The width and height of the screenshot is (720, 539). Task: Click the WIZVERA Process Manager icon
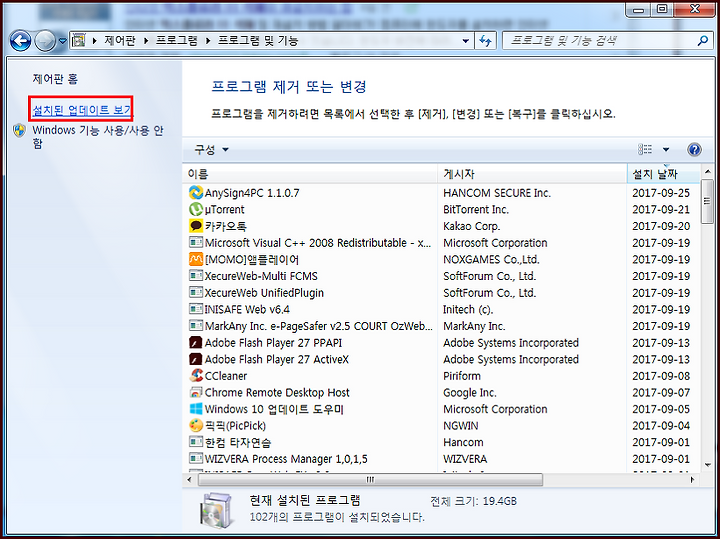coord(196,459)
